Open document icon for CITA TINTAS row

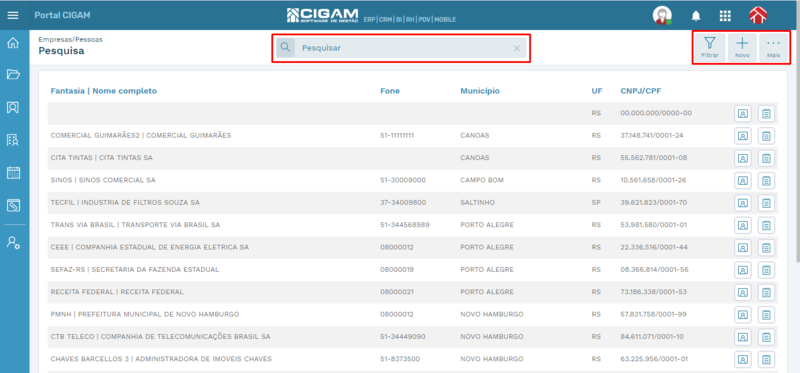pyautogui.click(x=766, y=158)
